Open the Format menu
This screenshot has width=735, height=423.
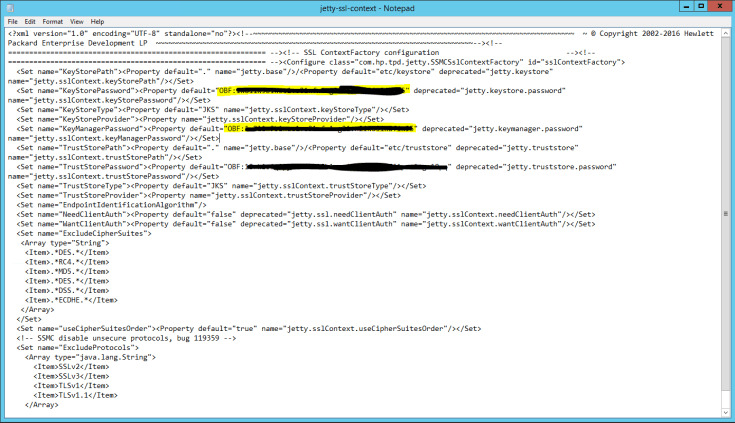coord(52,22)
